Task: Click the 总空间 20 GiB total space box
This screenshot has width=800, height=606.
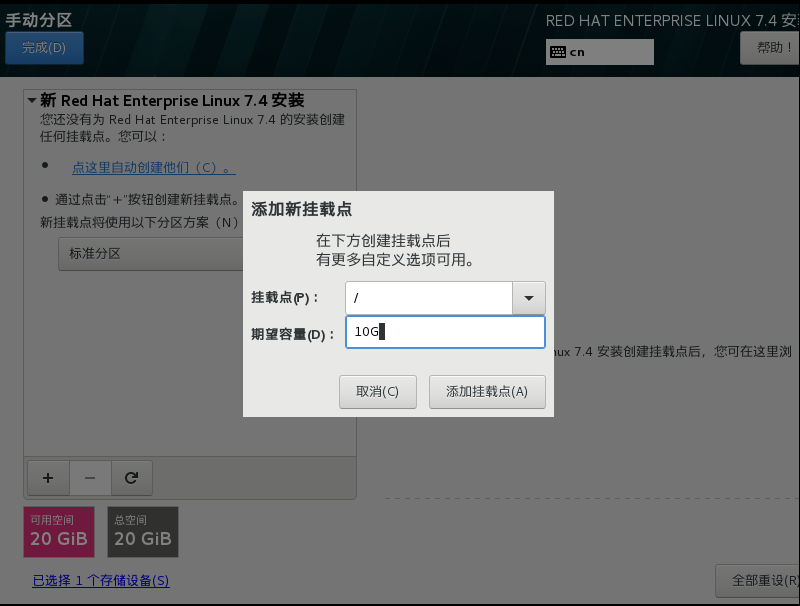Action: point(143,532)
